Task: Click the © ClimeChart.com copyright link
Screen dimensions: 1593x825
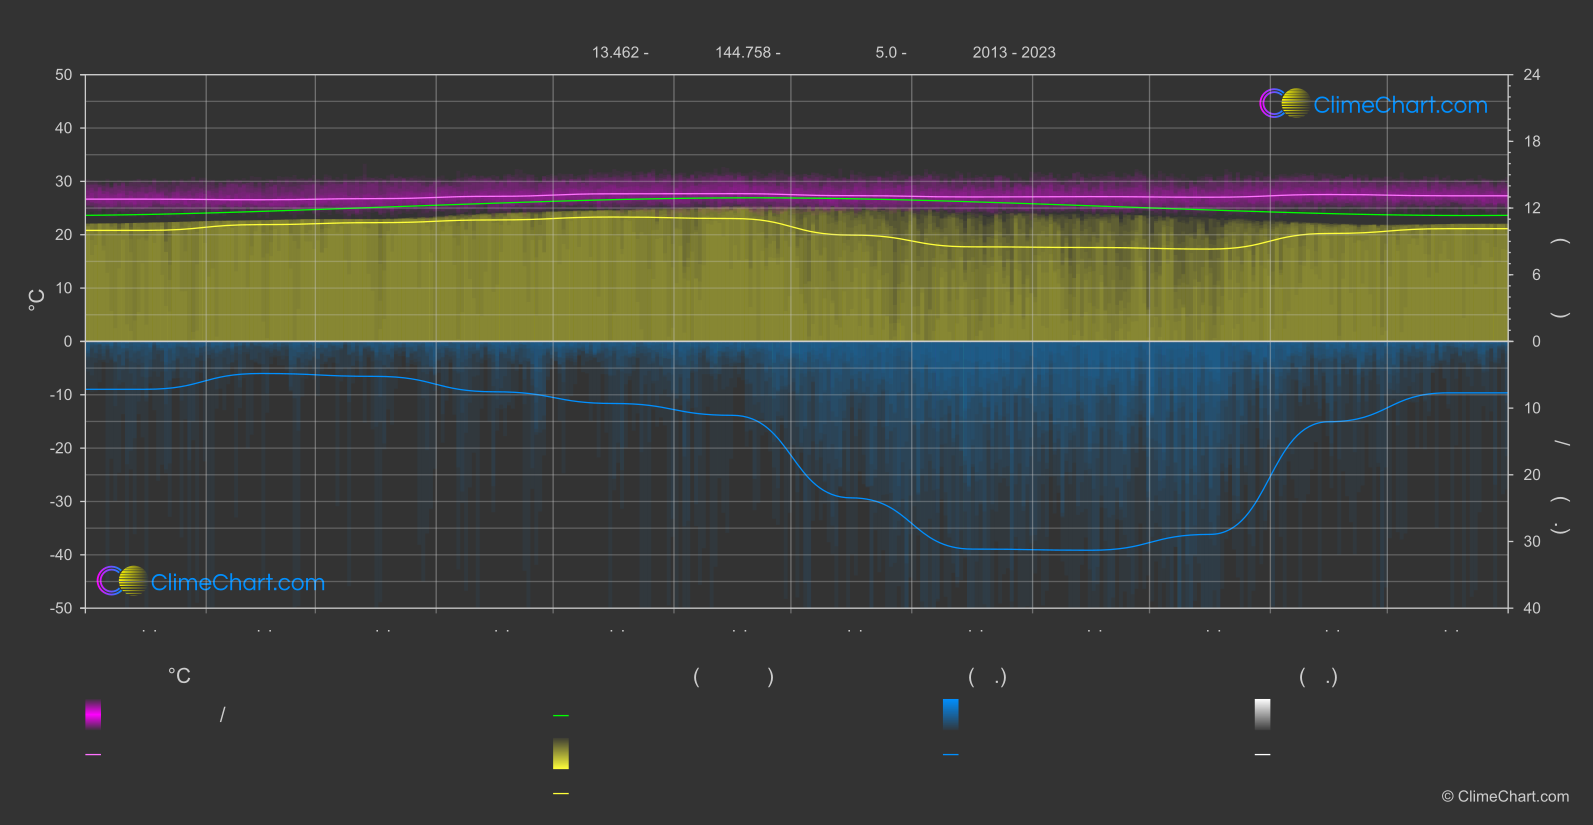Action: [1505, 796]
